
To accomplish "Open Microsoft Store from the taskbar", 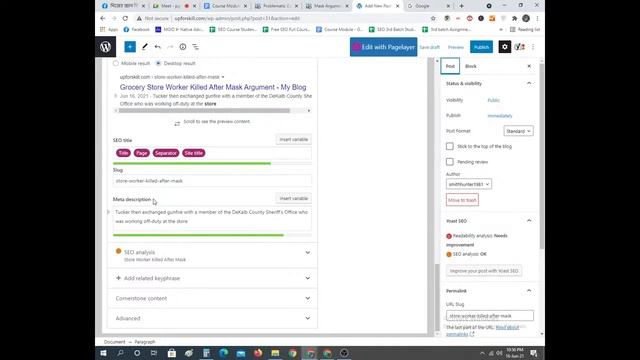I will click(x=172, y=353).
